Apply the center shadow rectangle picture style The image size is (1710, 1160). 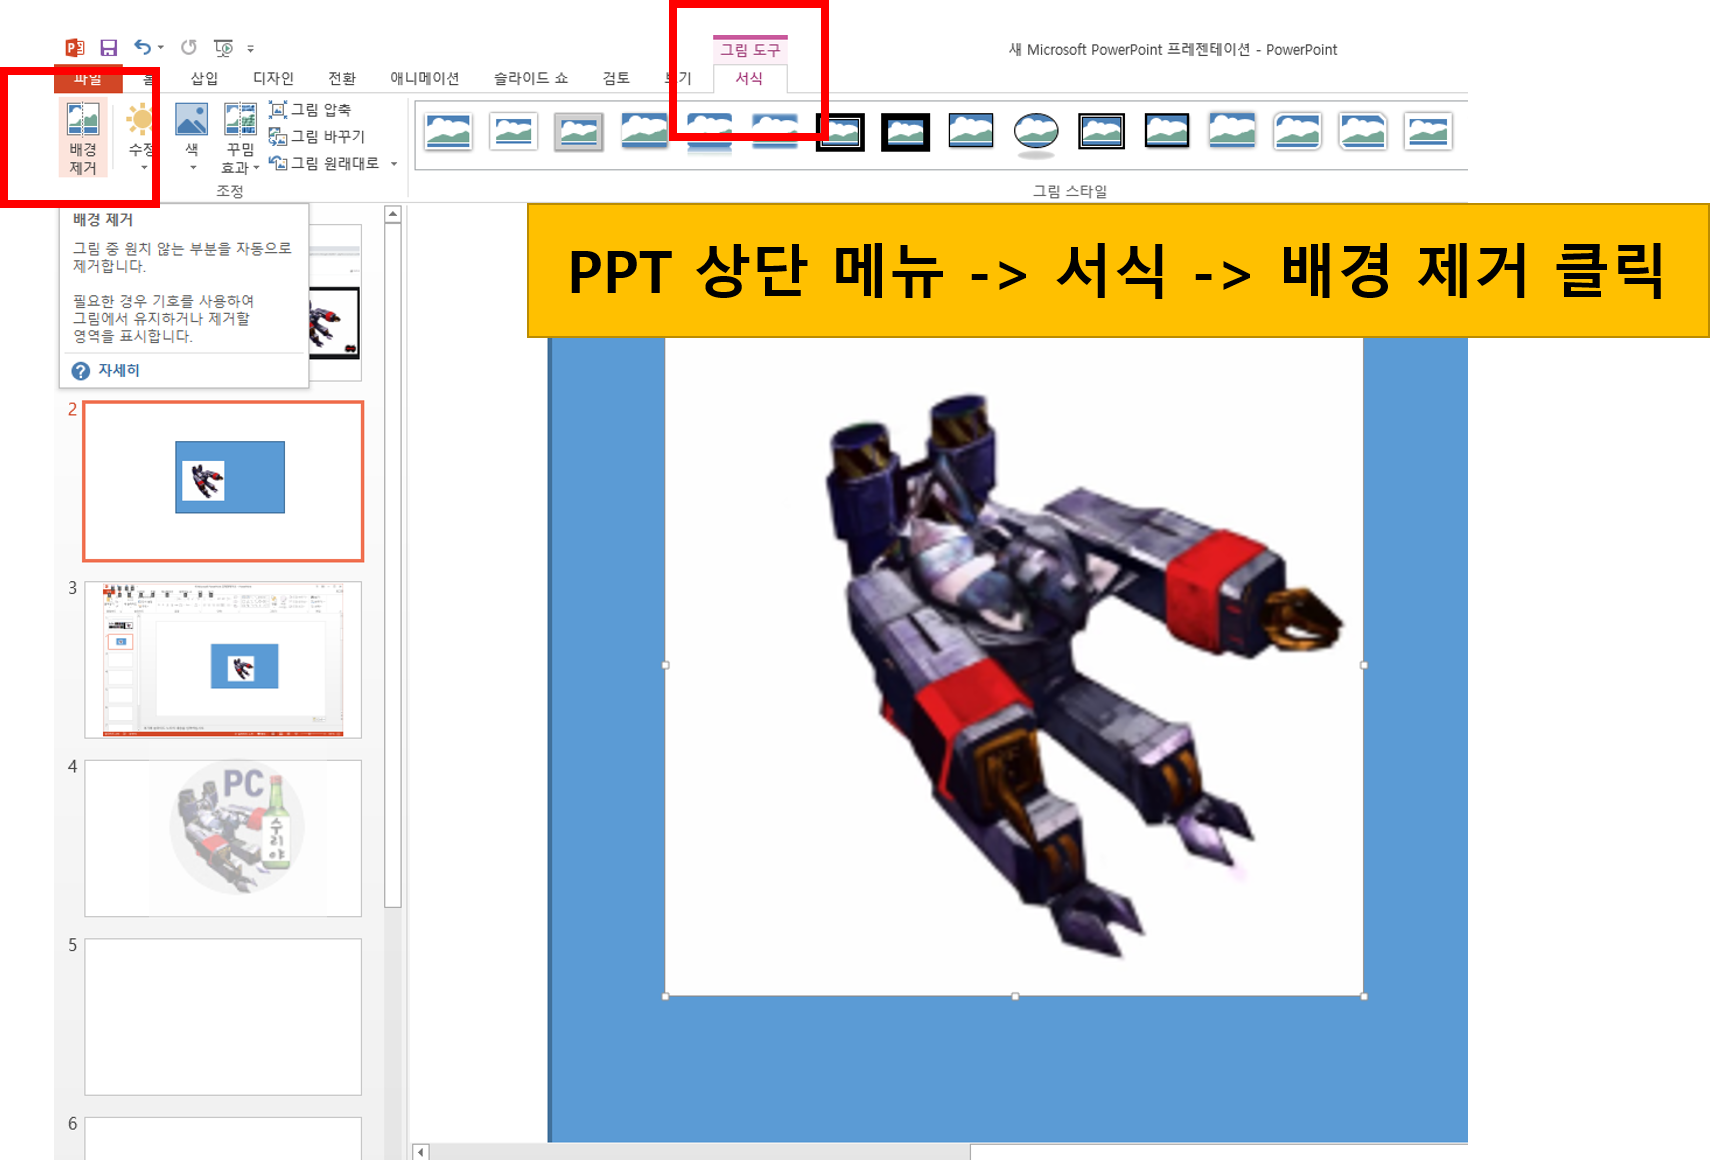pos(1232,131)
